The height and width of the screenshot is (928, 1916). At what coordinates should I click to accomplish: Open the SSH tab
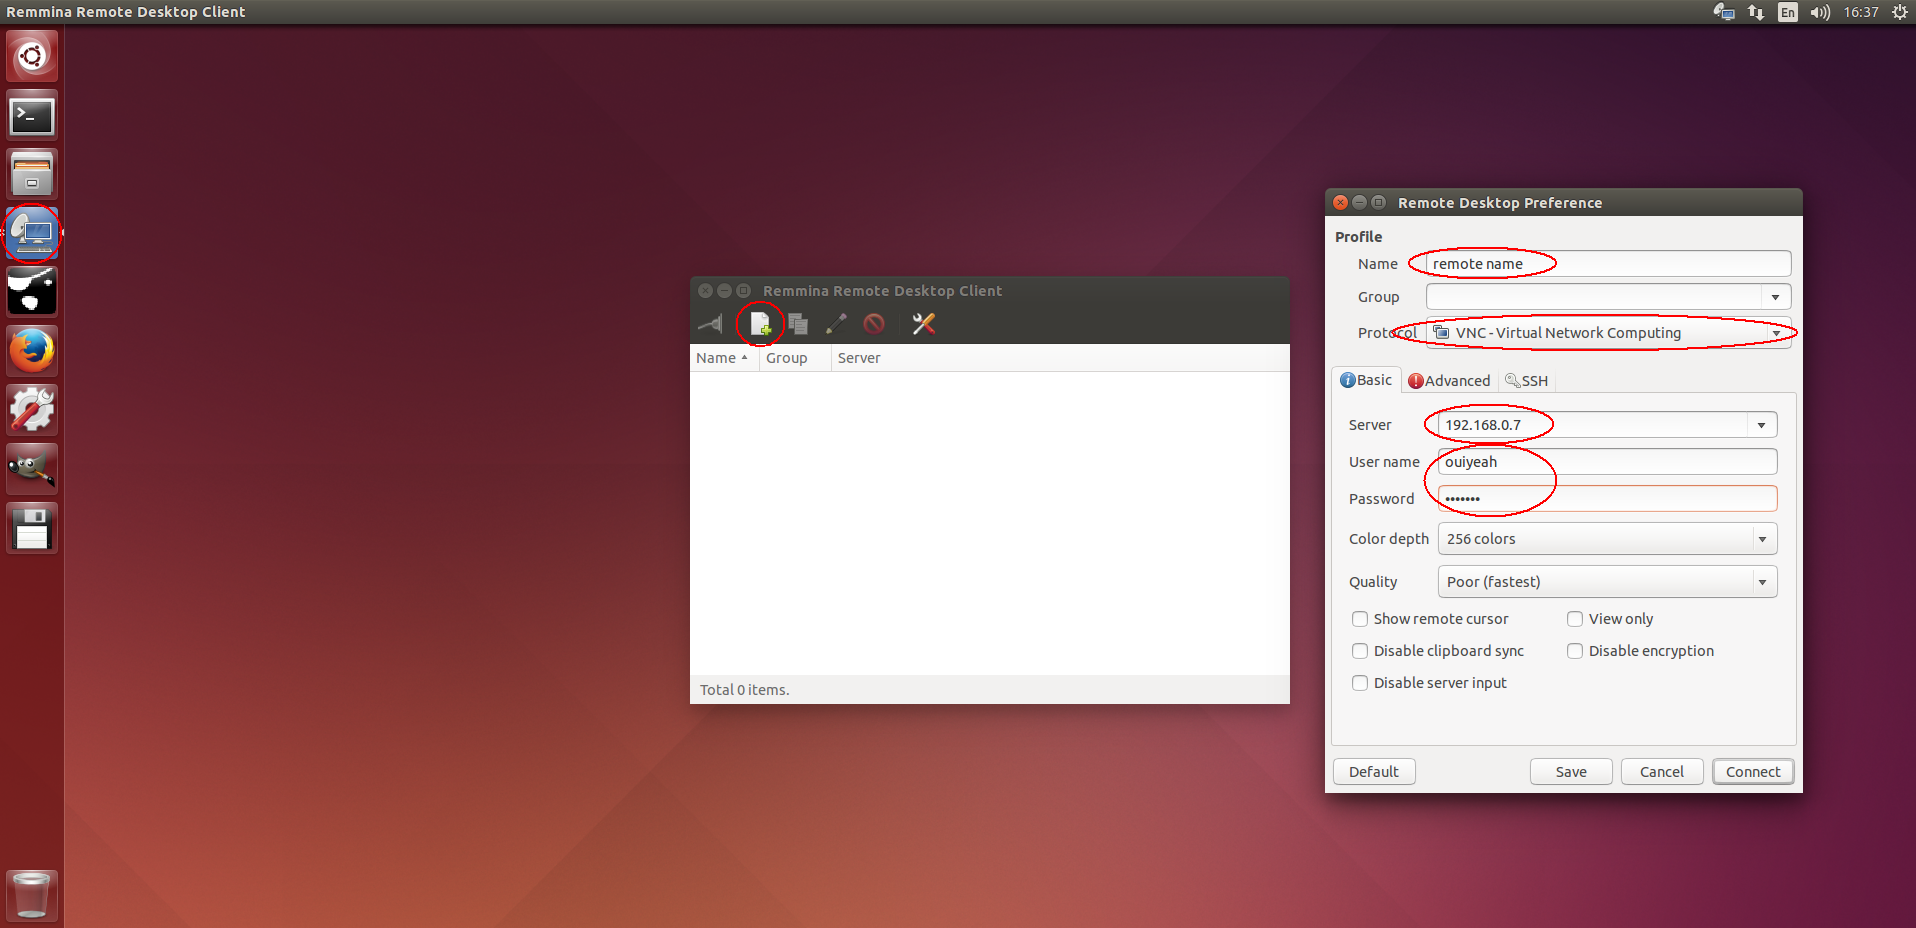pos(1527,381)
